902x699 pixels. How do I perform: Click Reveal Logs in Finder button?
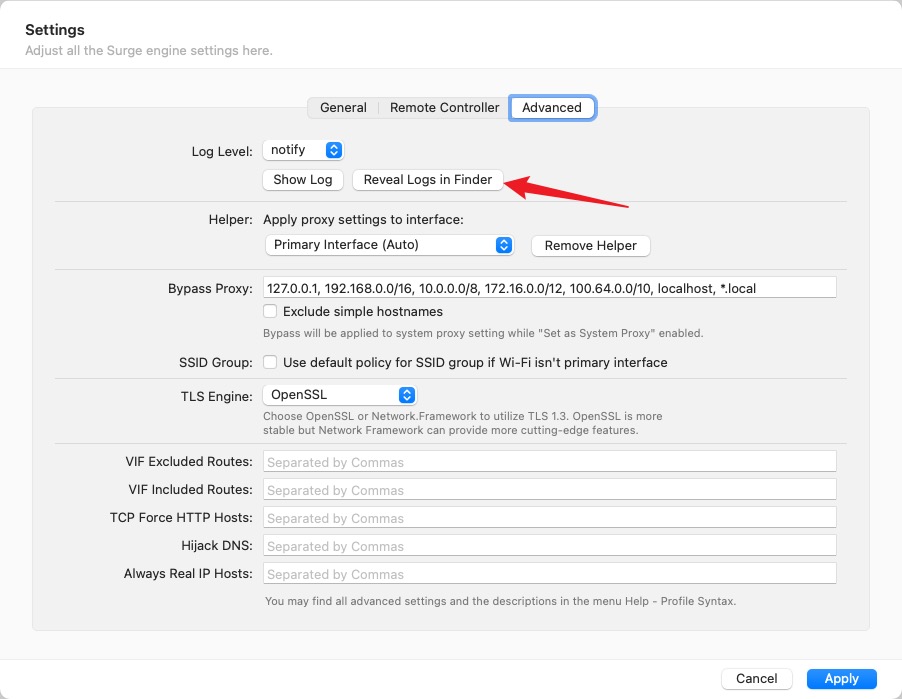coord(427,179)
